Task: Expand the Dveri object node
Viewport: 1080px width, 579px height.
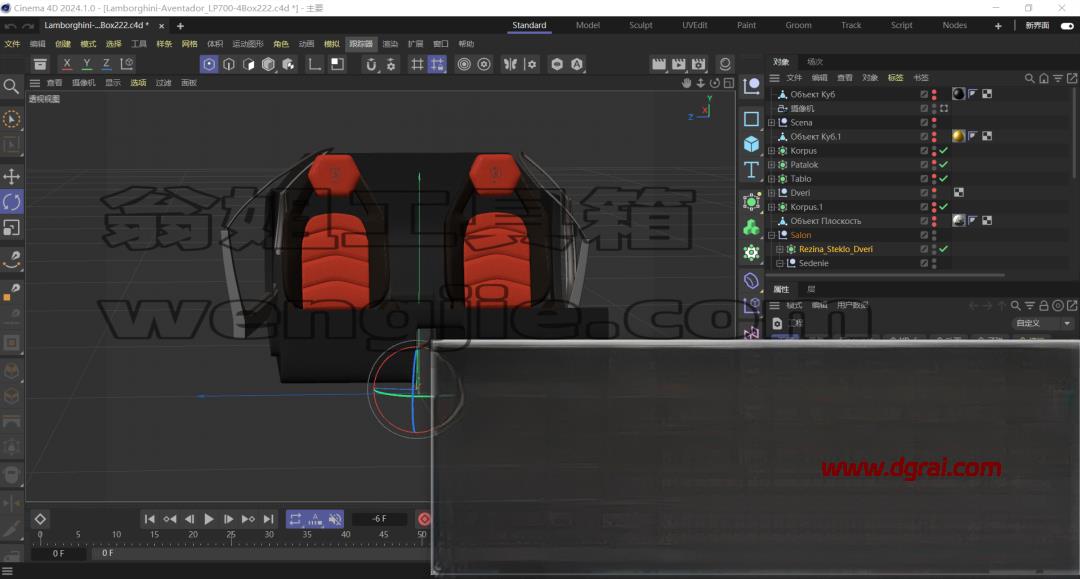Action: coord(771,193)
